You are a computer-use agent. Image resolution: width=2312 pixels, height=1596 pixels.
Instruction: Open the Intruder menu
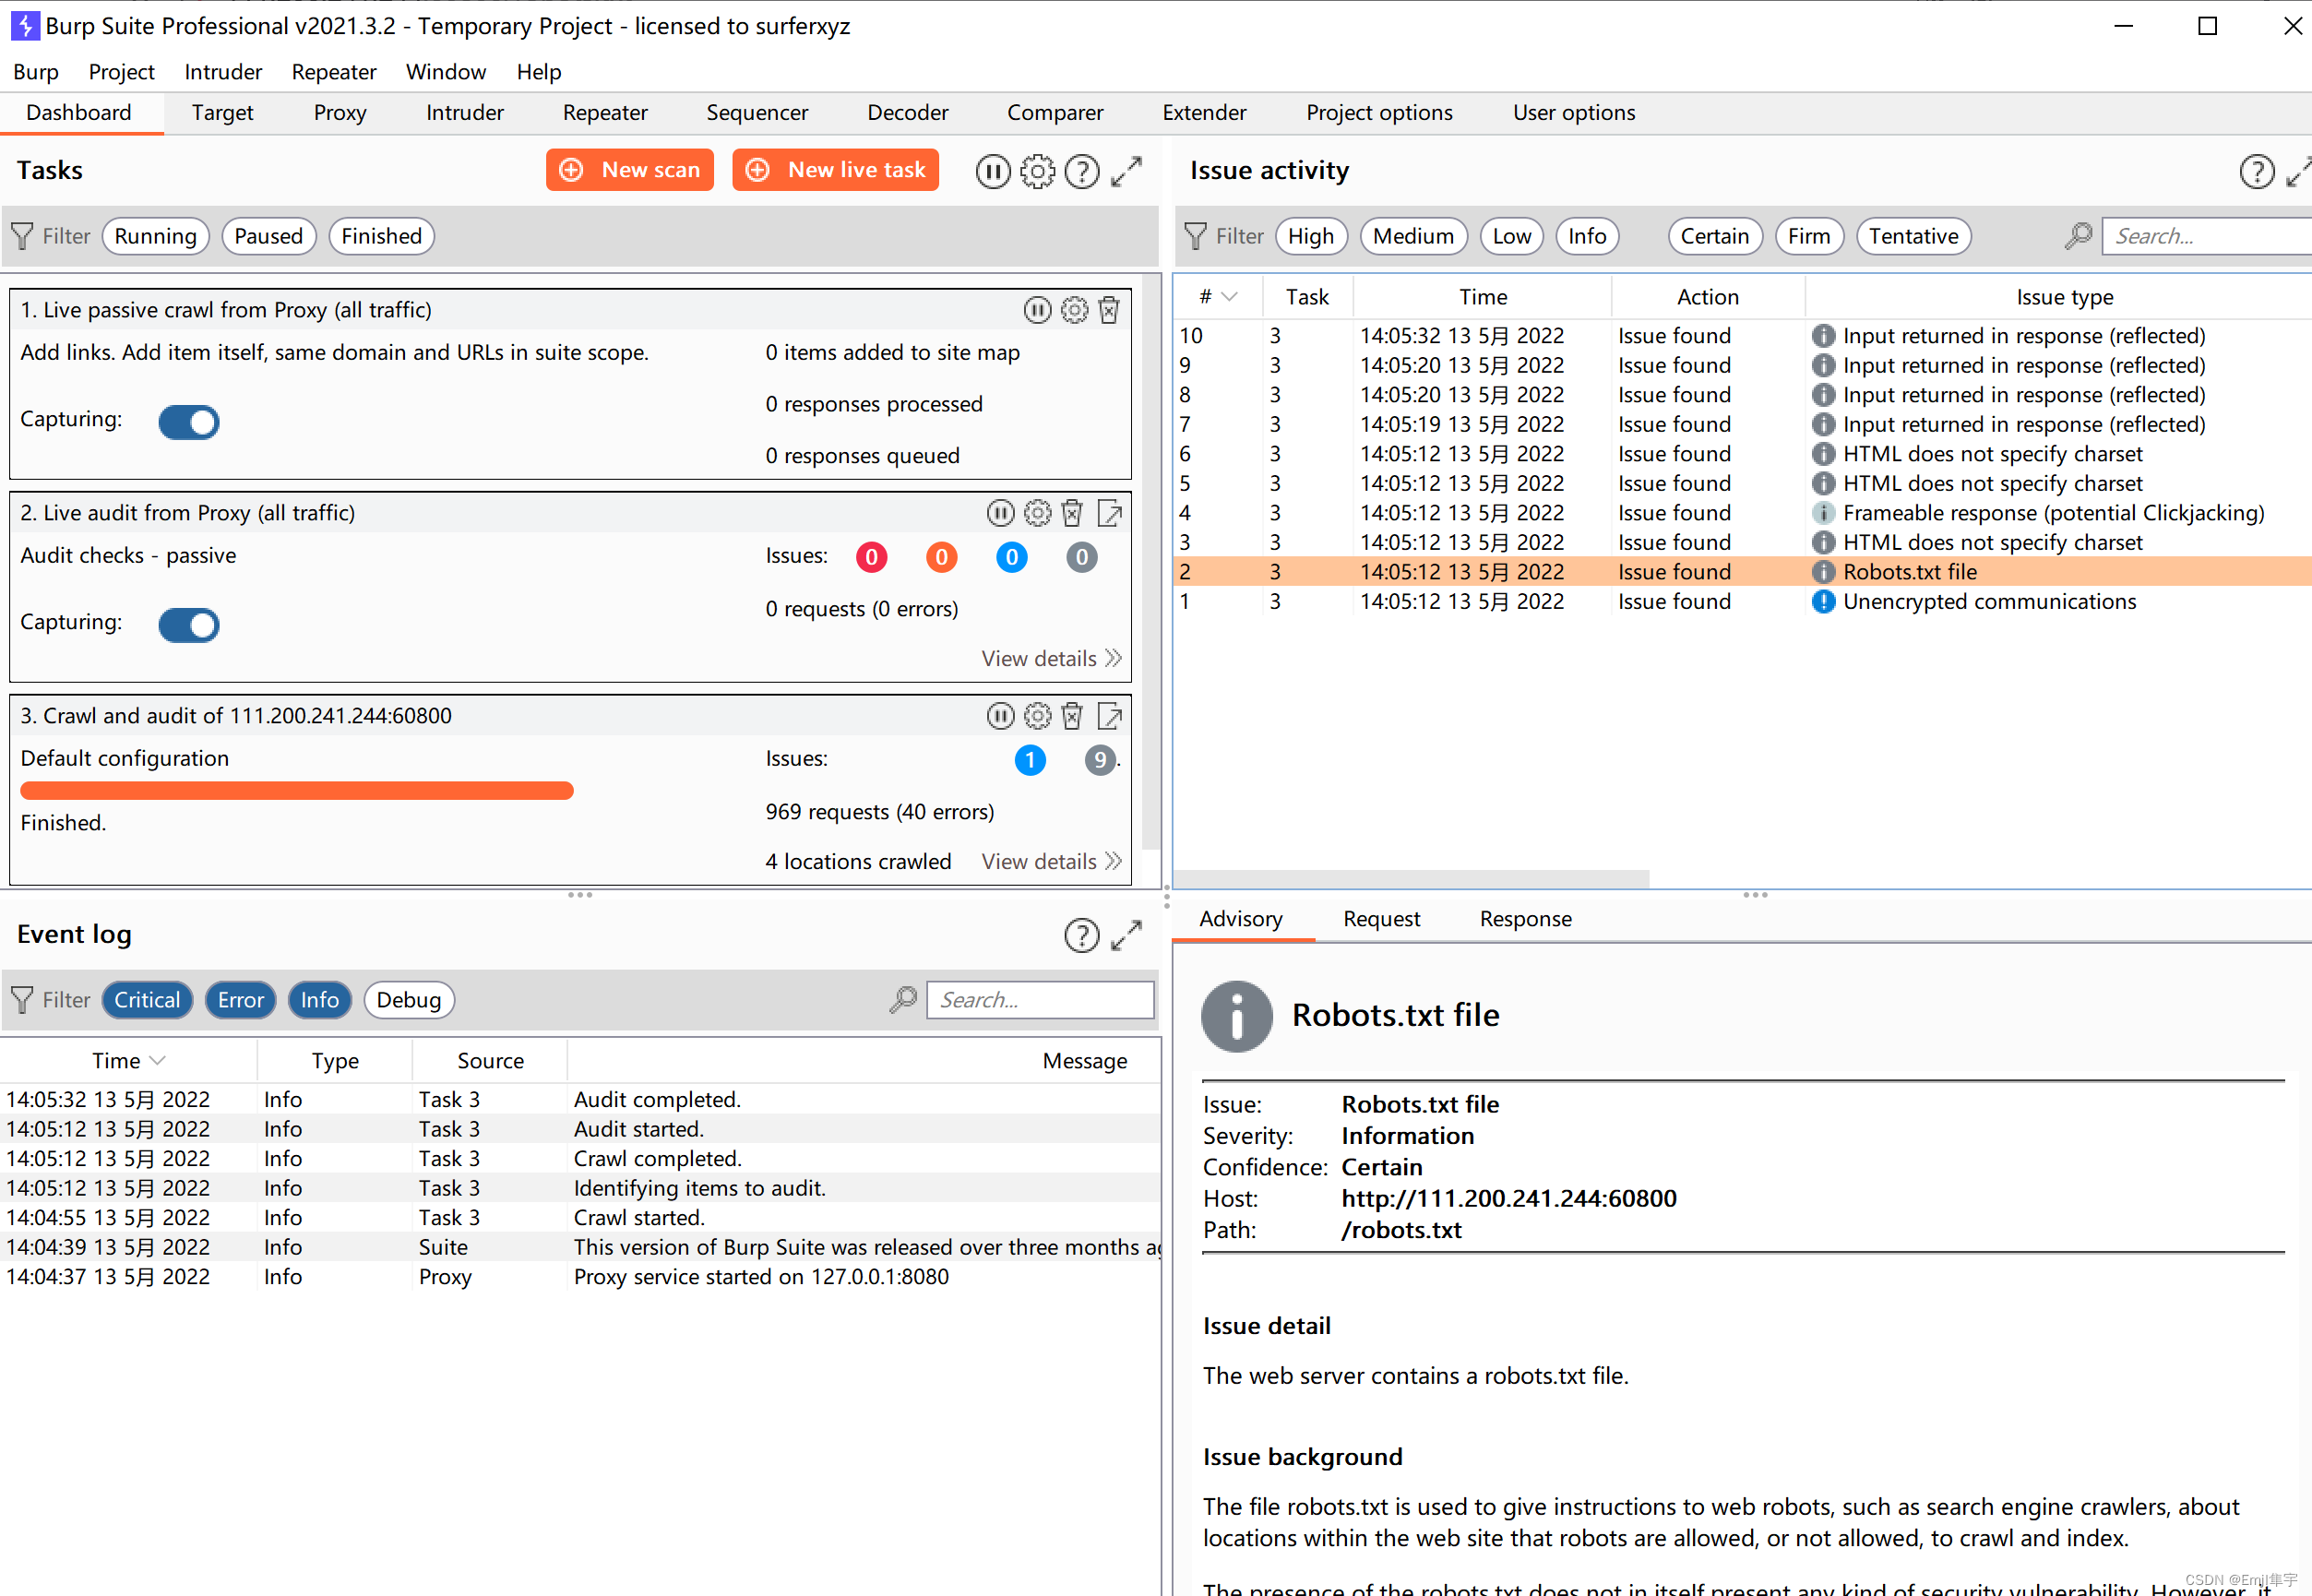click(222, 71)
